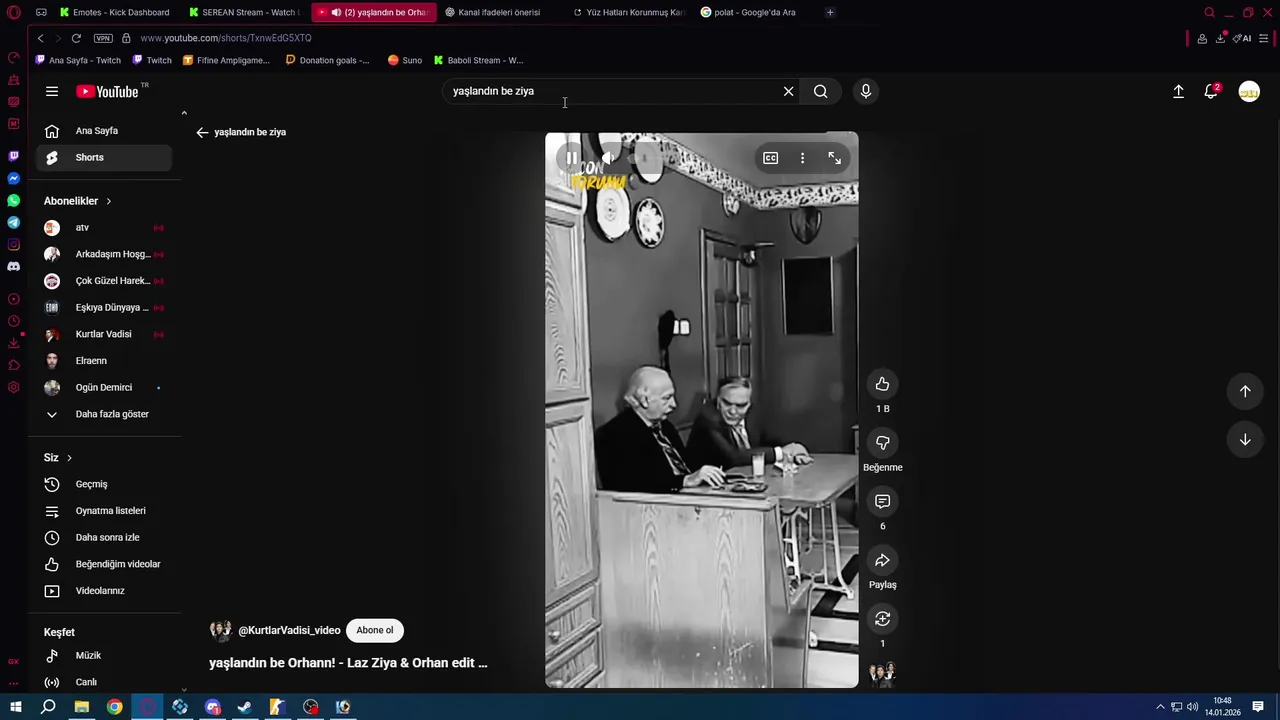Open Fifine Ampligame bookmark

[x=226, y=60]
